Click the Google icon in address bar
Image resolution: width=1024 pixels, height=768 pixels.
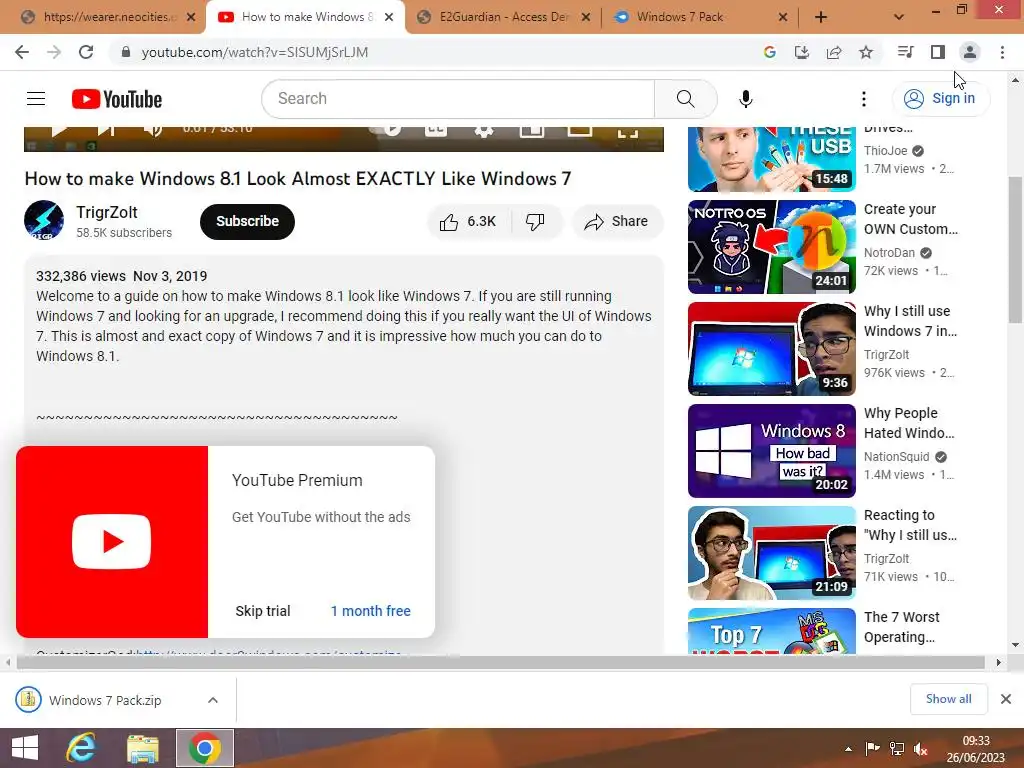769,52
